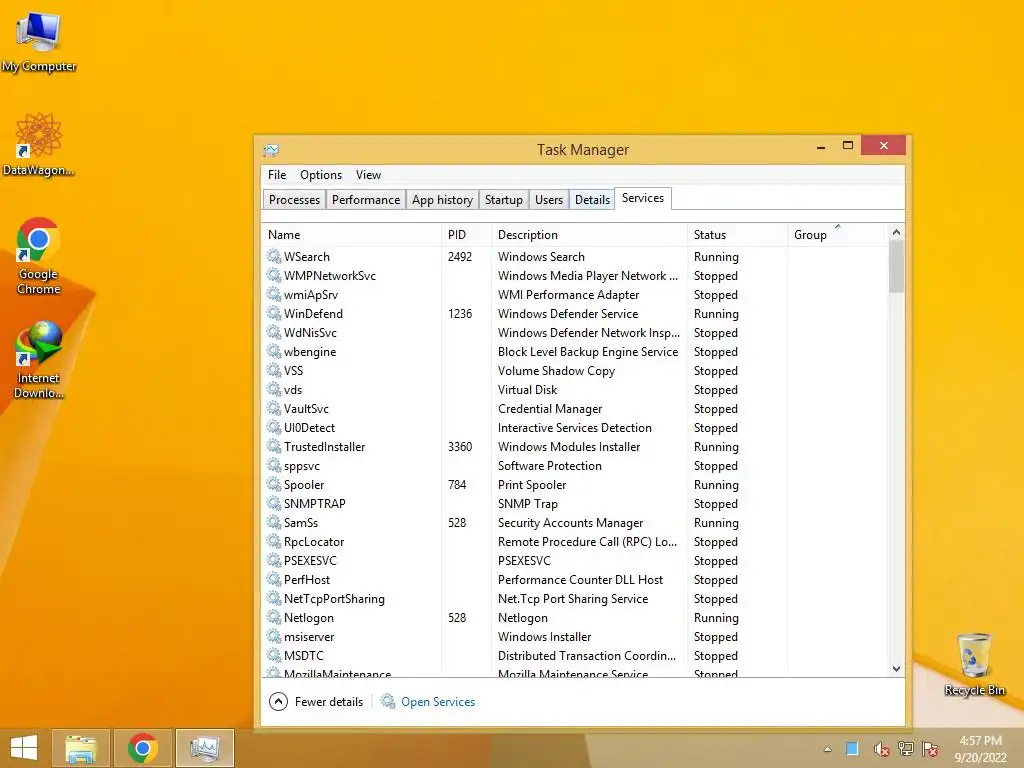Sort services by Status column
This screenshot has width=1024, height=768.
[x=737, y=234]
